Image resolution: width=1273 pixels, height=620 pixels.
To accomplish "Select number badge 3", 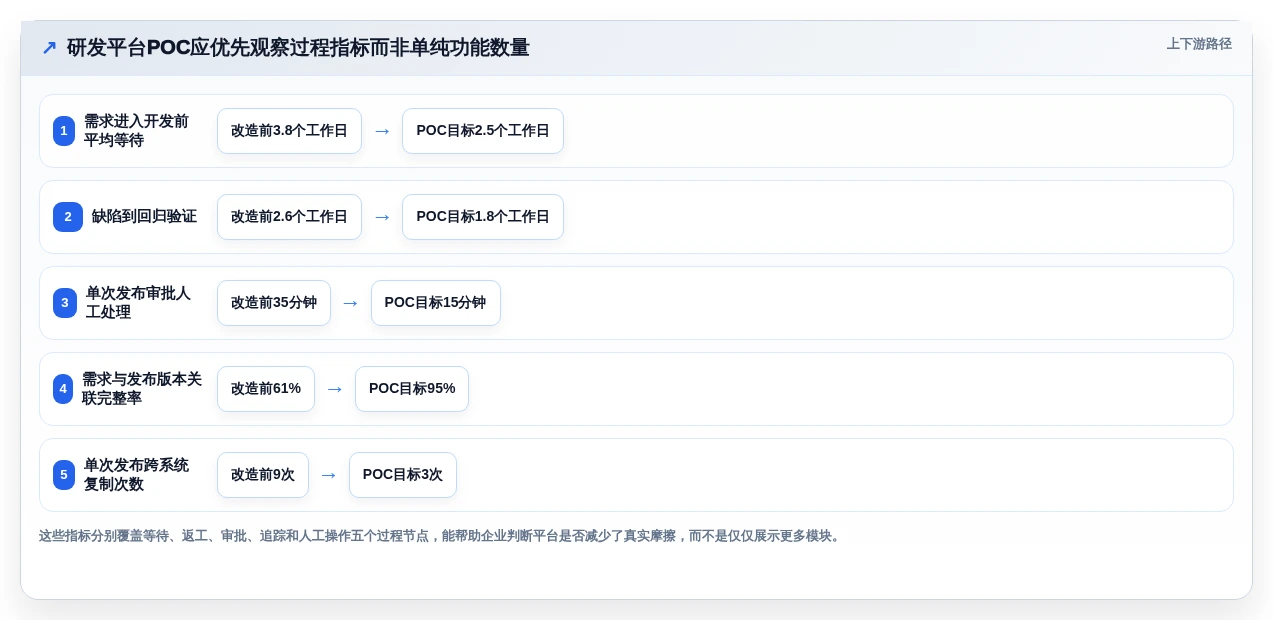I will [65, 303].
